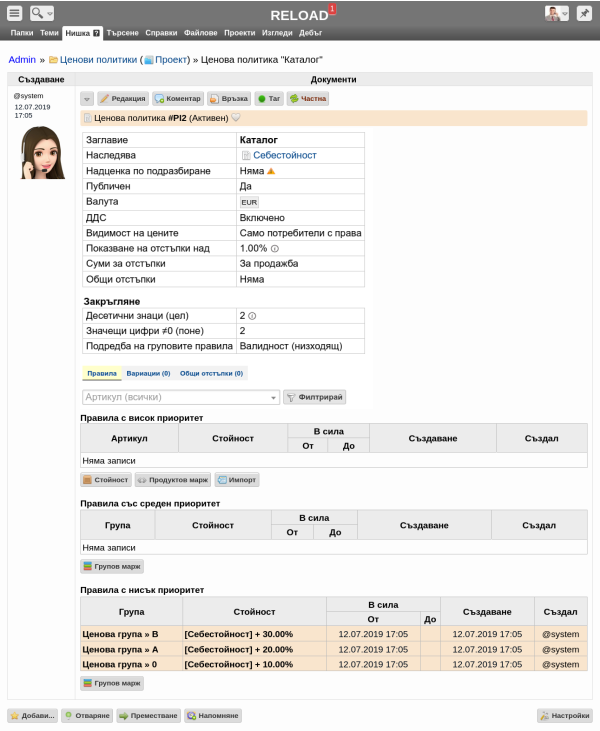600x731 pixels.
Task: Click the Стойност button under high priority
Action: (x=106, y=480)
